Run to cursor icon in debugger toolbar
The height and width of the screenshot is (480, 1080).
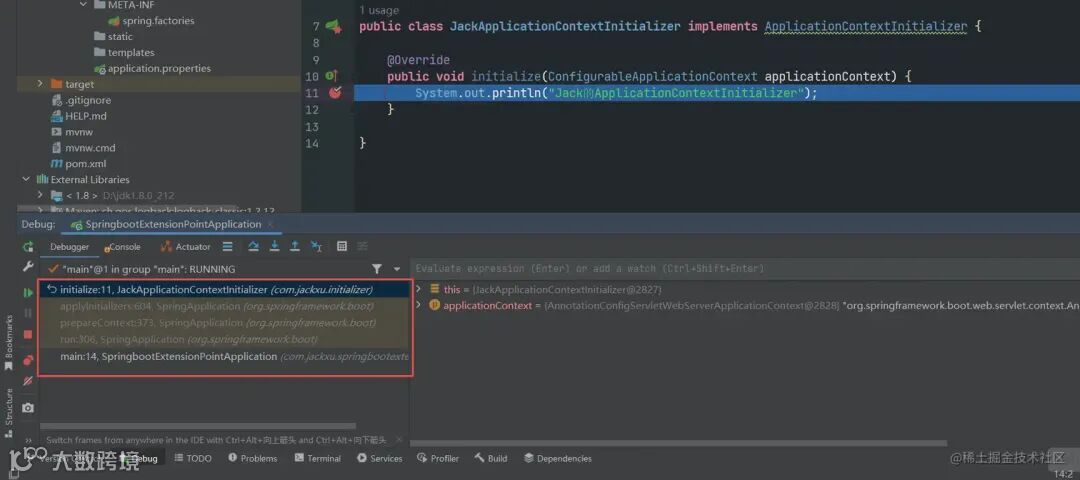tap(315, 247)
